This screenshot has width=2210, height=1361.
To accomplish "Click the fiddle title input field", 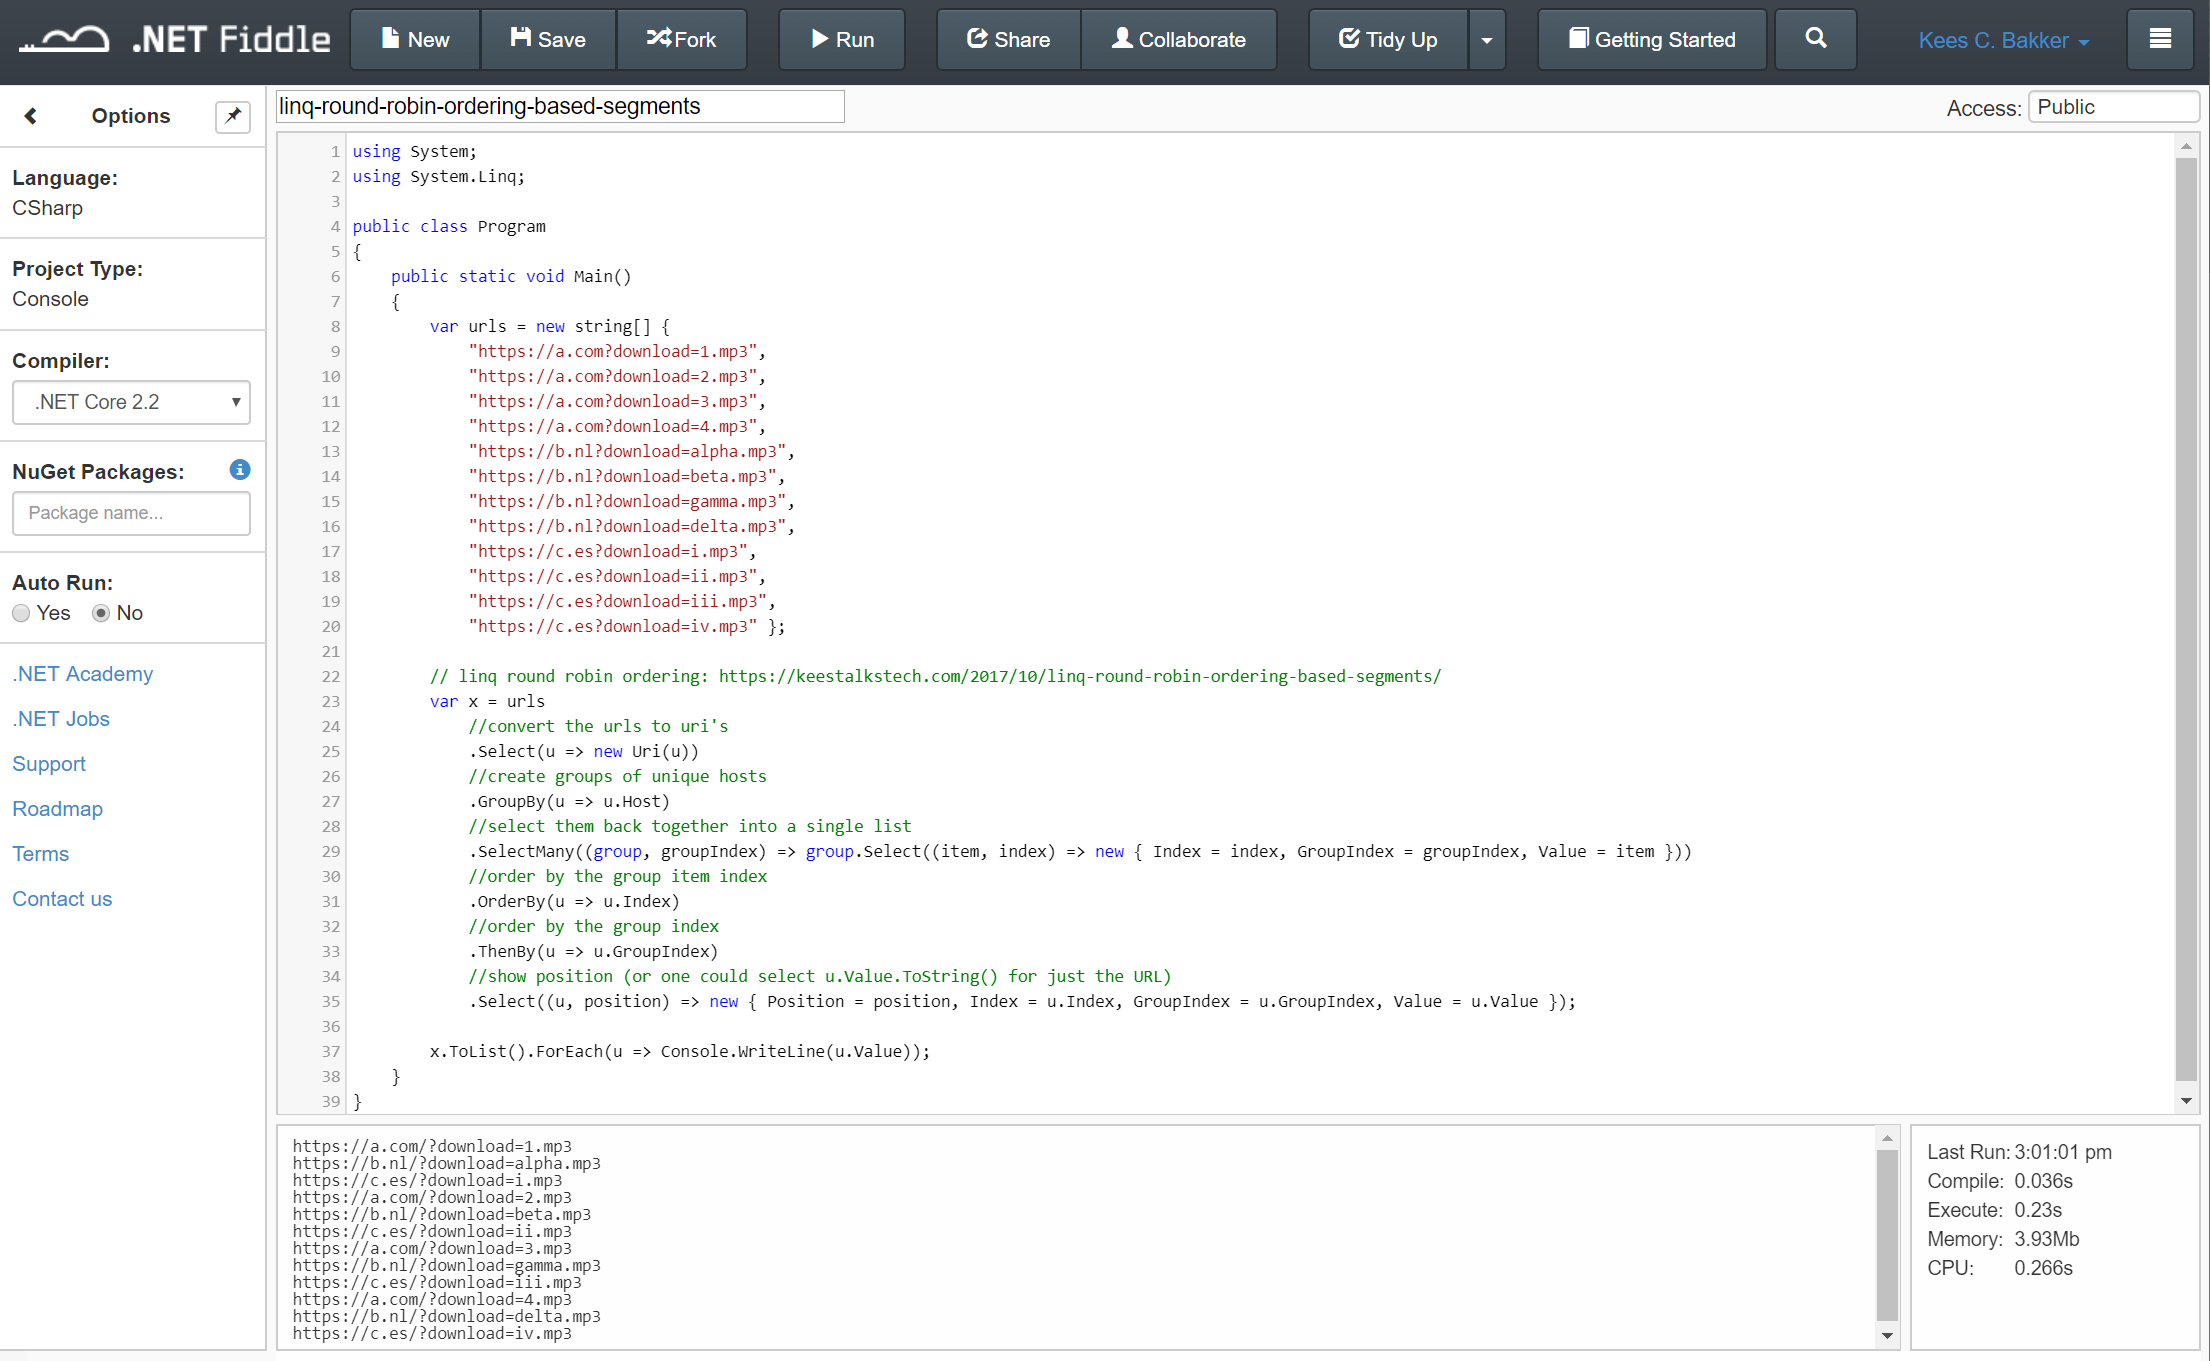I will [559, 106].
